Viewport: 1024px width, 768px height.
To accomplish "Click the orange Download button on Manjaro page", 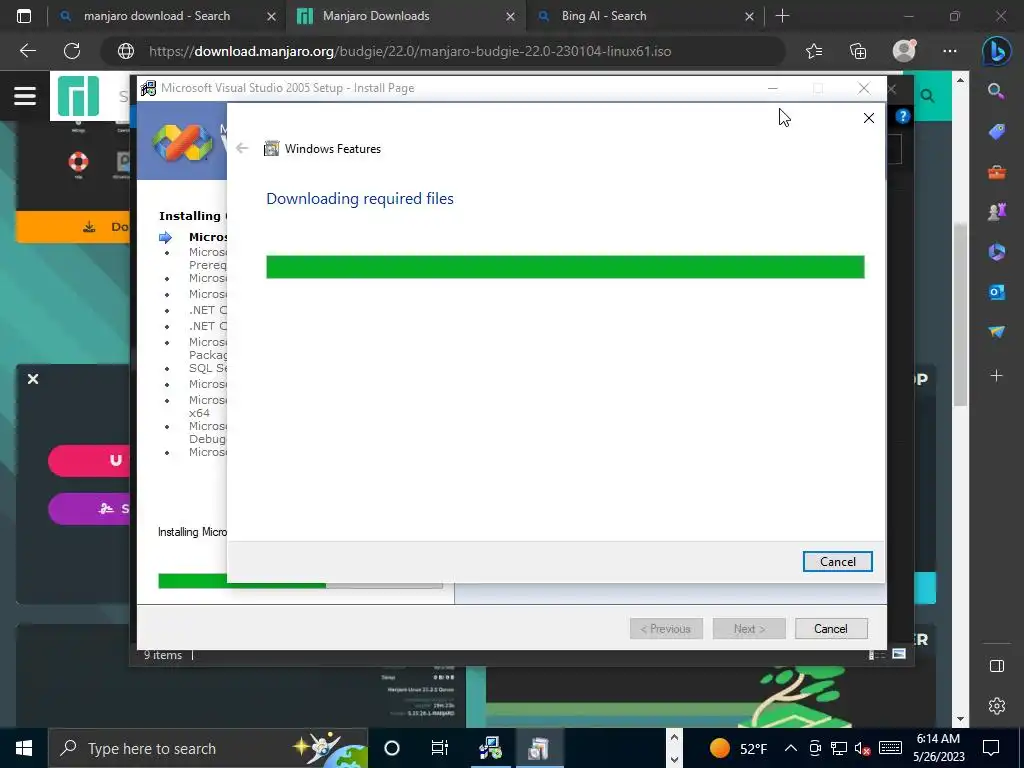I will (x=75, y=227).
